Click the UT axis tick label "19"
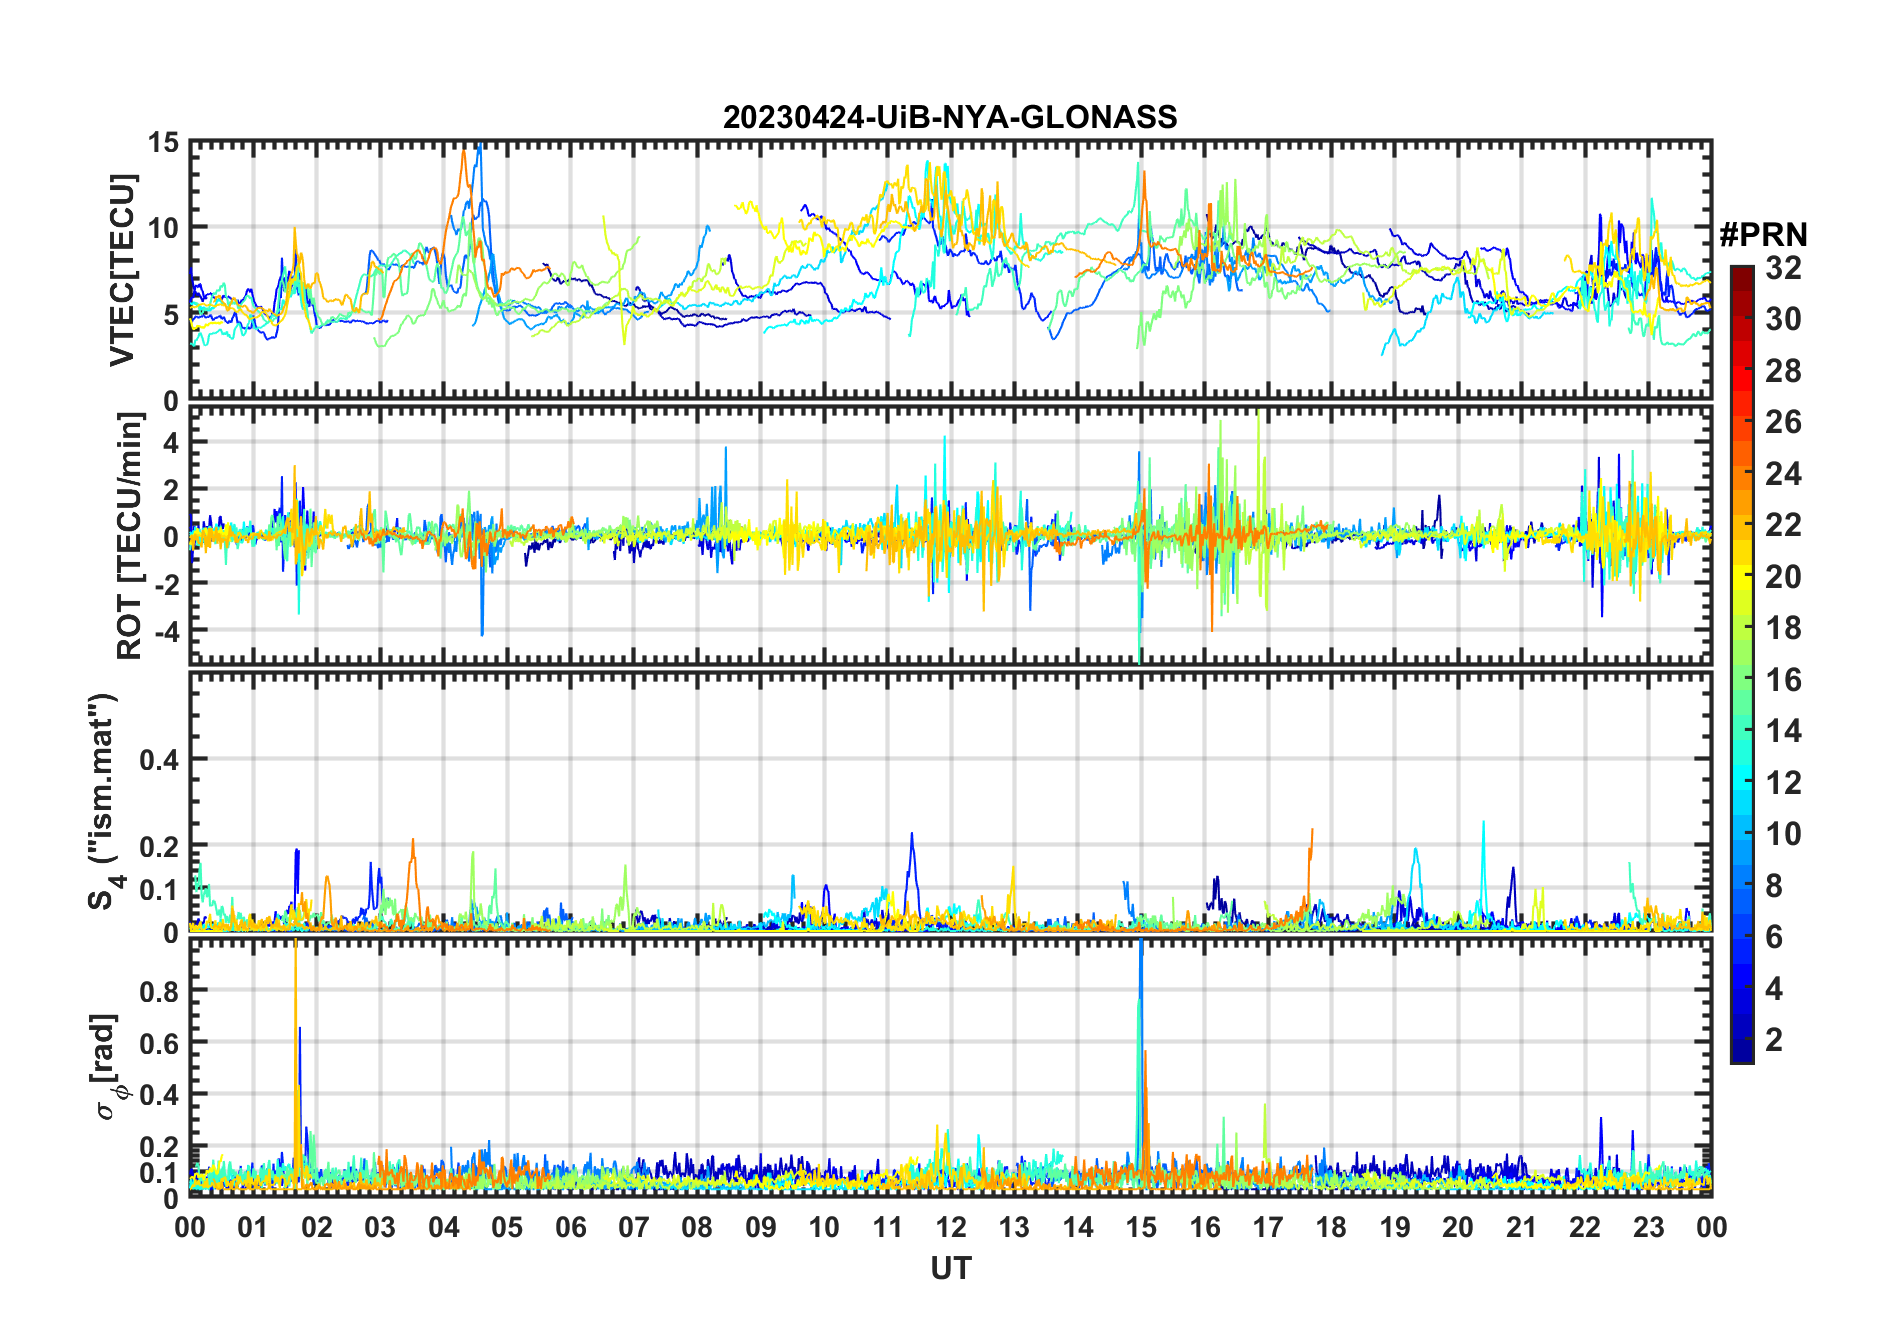 coord(1395,1227)
